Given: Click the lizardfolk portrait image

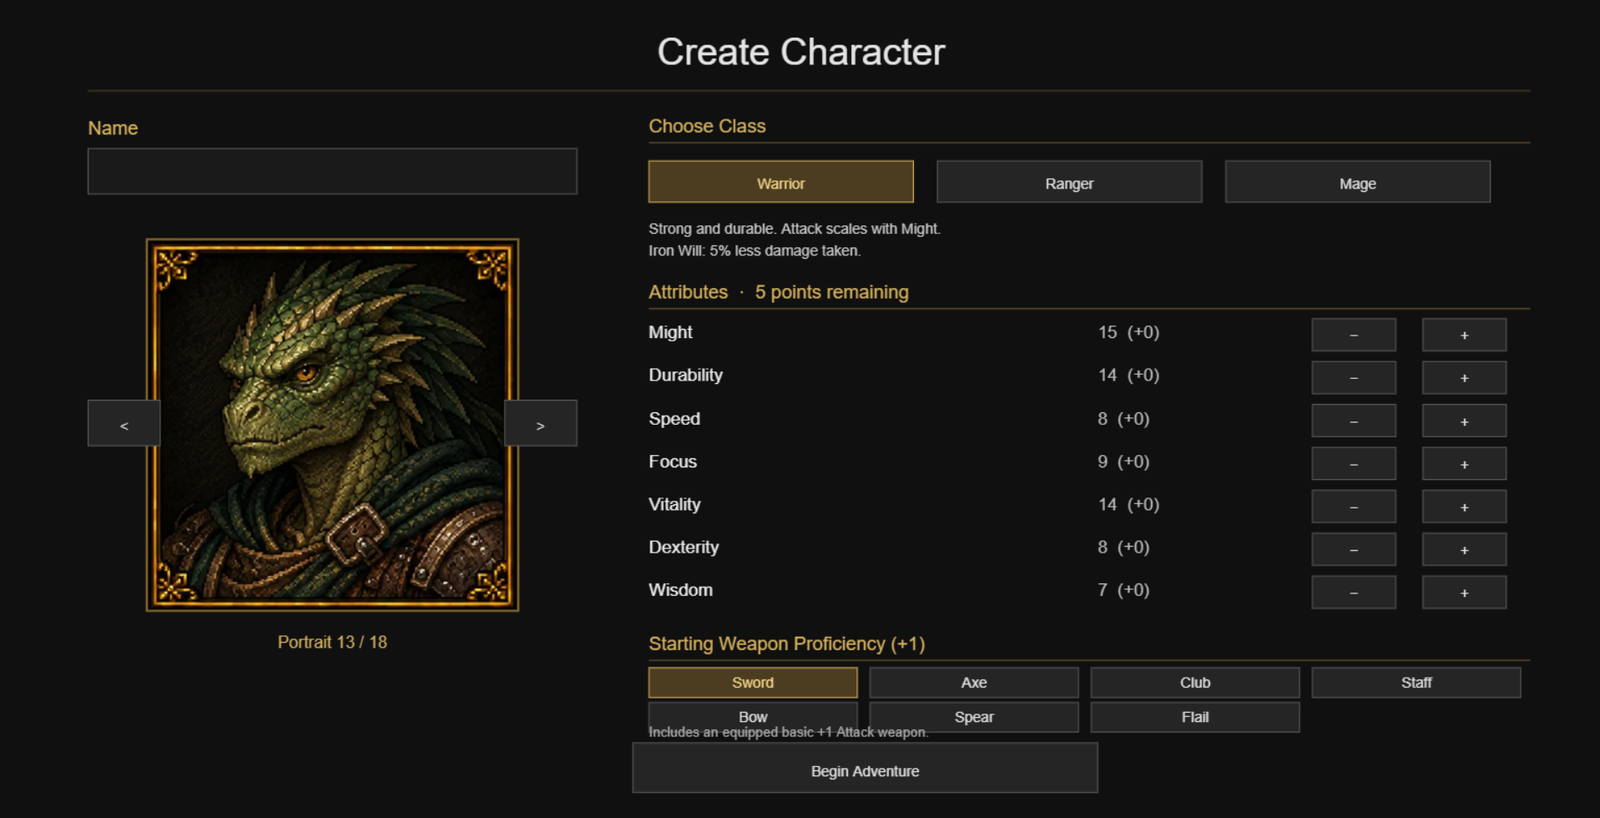Looking at the screenshot, I should (332, 425).
